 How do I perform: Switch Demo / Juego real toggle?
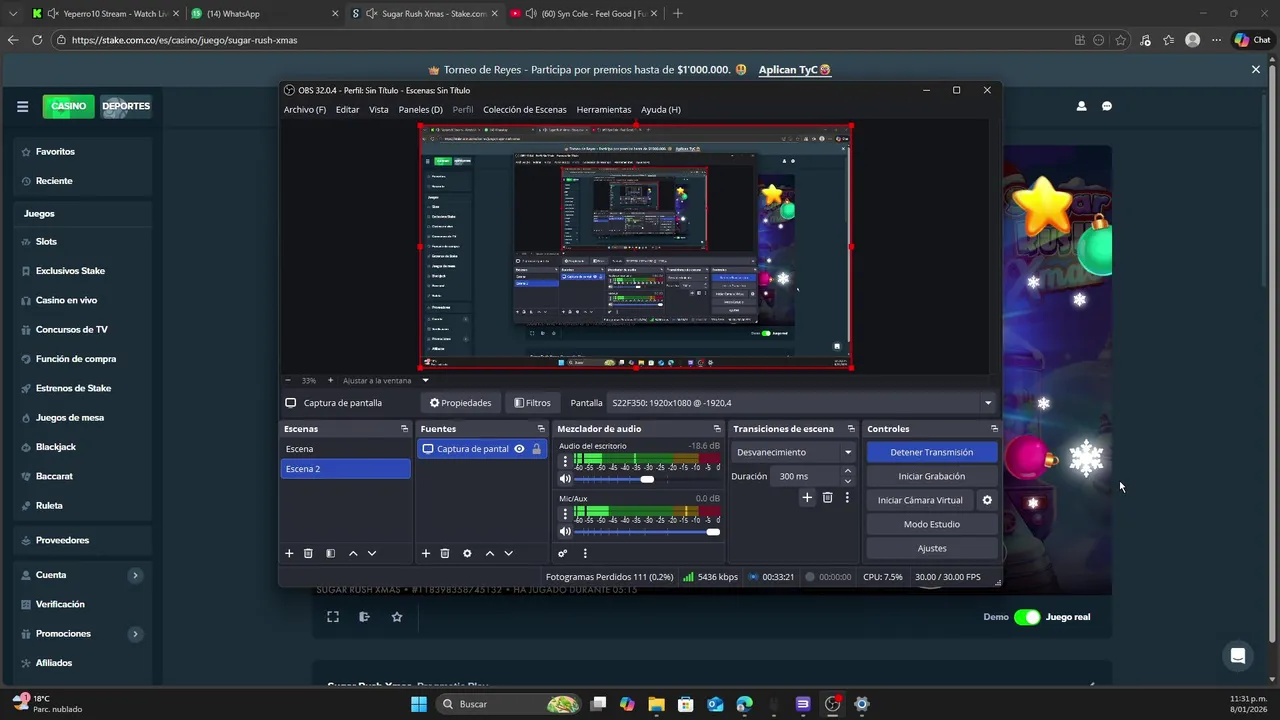[x=1027, y=617]
